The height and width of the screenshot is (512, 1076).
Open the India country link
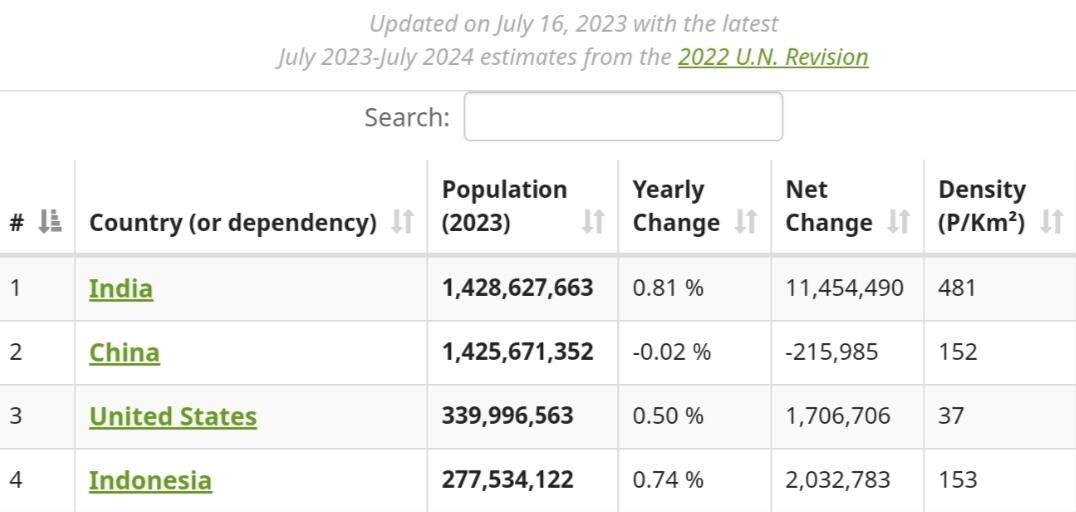pyautogui.click(x=121, y=288)
